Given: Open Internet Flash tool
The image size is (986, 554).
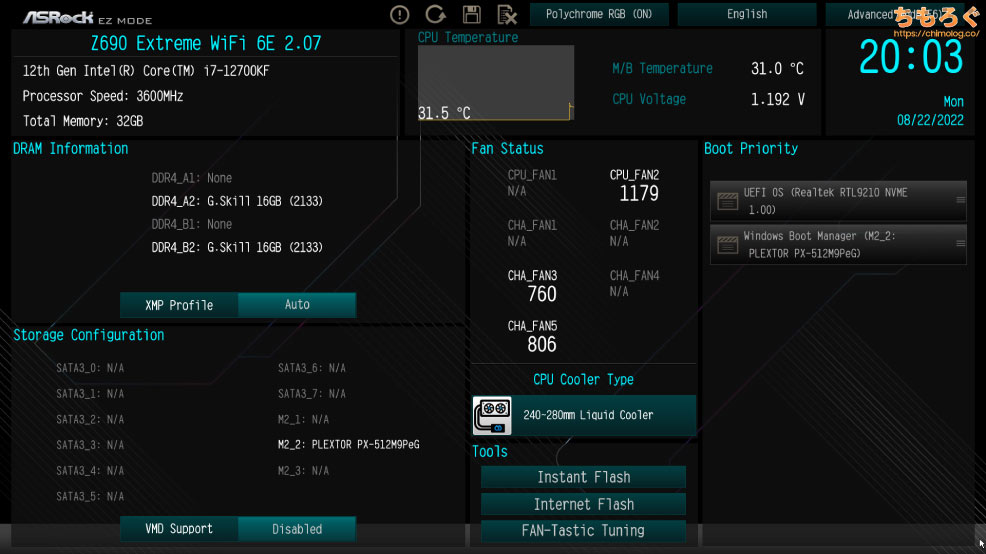Looking at the screenshot, I should point(584,504).
